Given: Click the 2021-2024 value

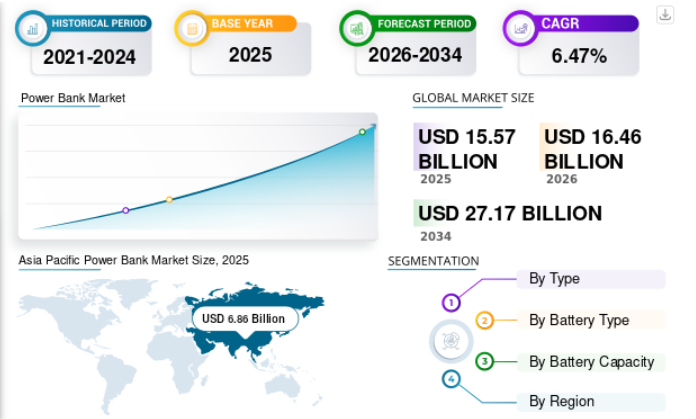Looking at the screenshot, I should (x=89, y=57).
